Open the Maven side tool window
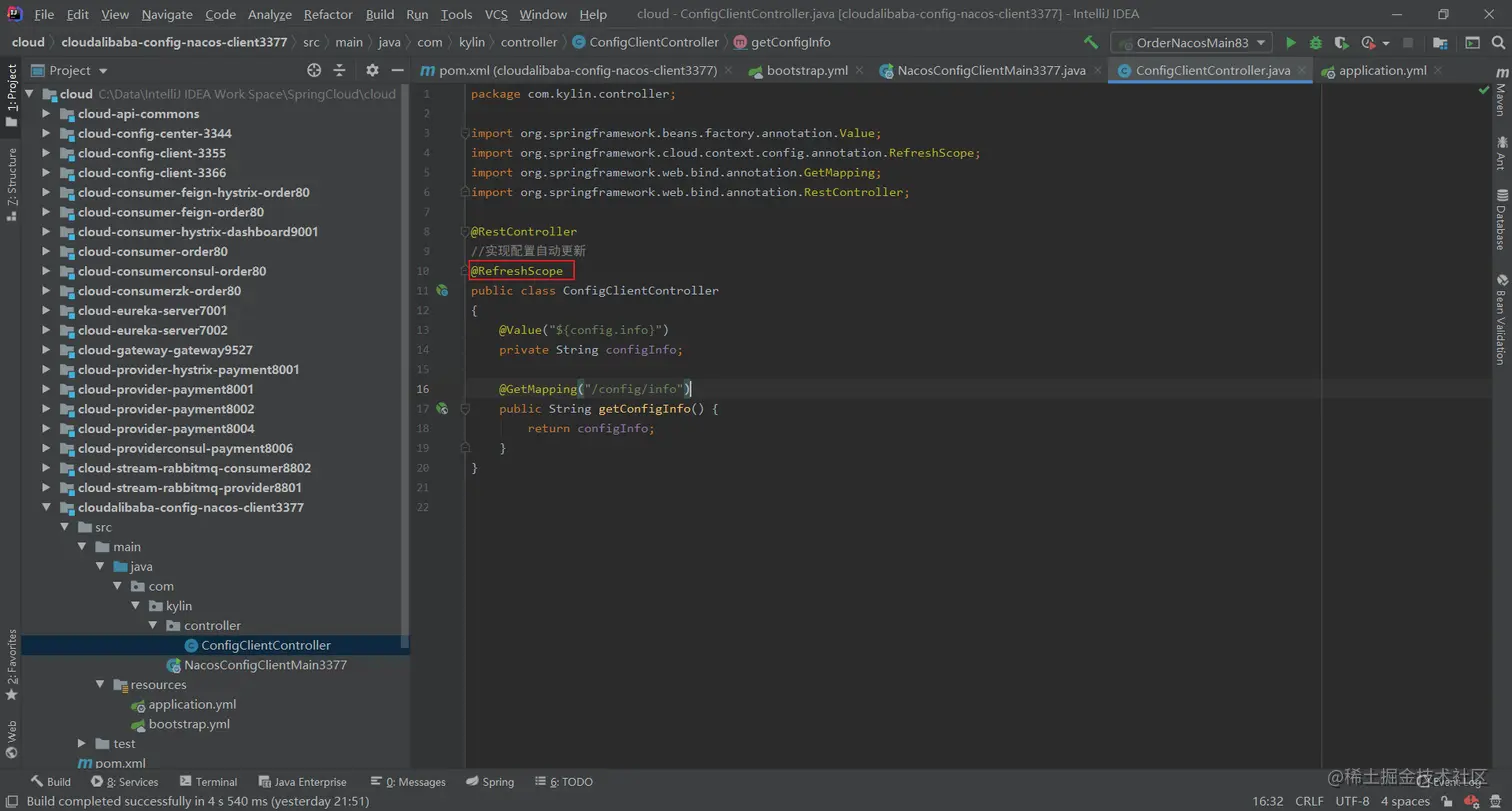This screenshot has height=811, width=1512. (x=1500, y=92)
